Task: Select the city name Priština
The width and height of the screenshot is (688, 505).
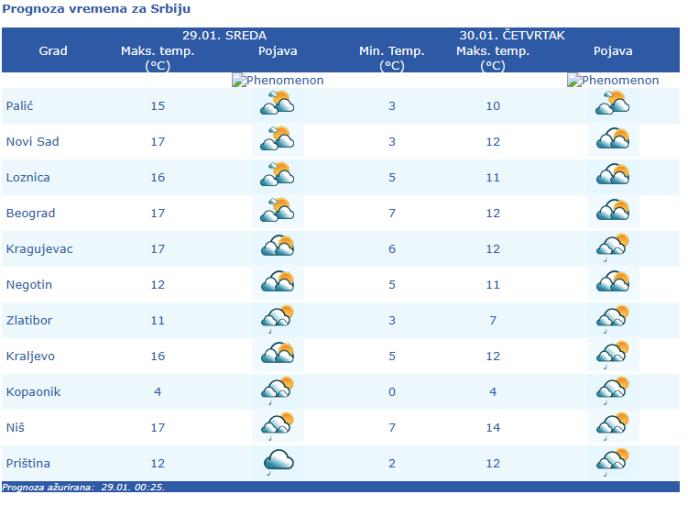Action: [x=28, y=463]
